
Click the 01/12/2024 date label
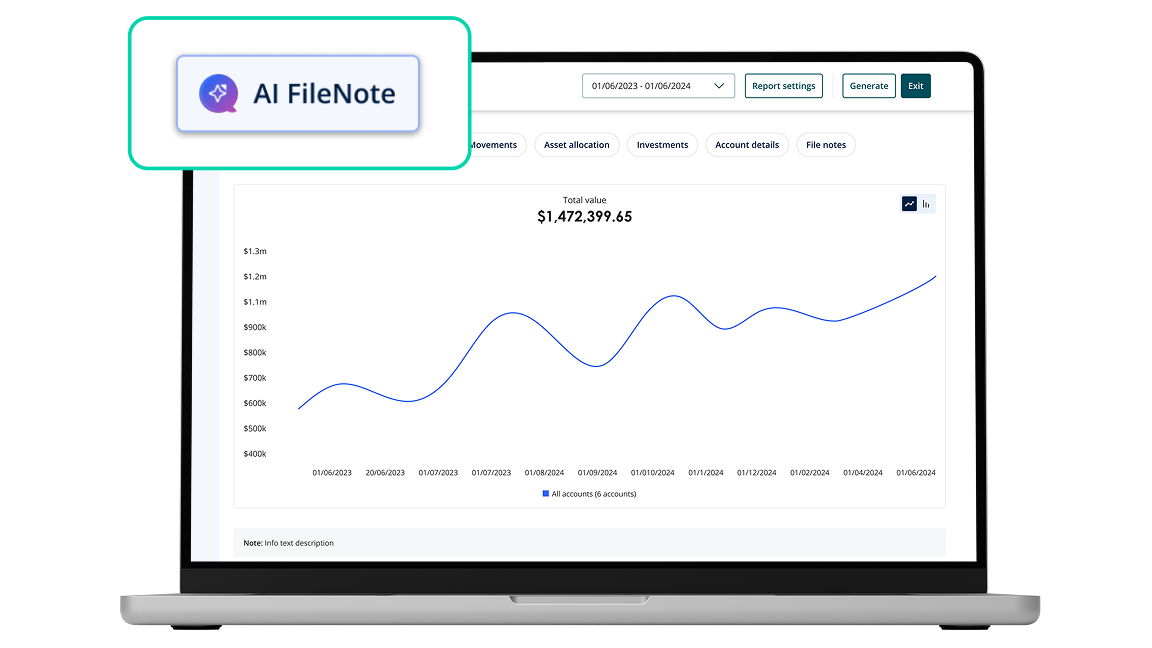[757, 472]
